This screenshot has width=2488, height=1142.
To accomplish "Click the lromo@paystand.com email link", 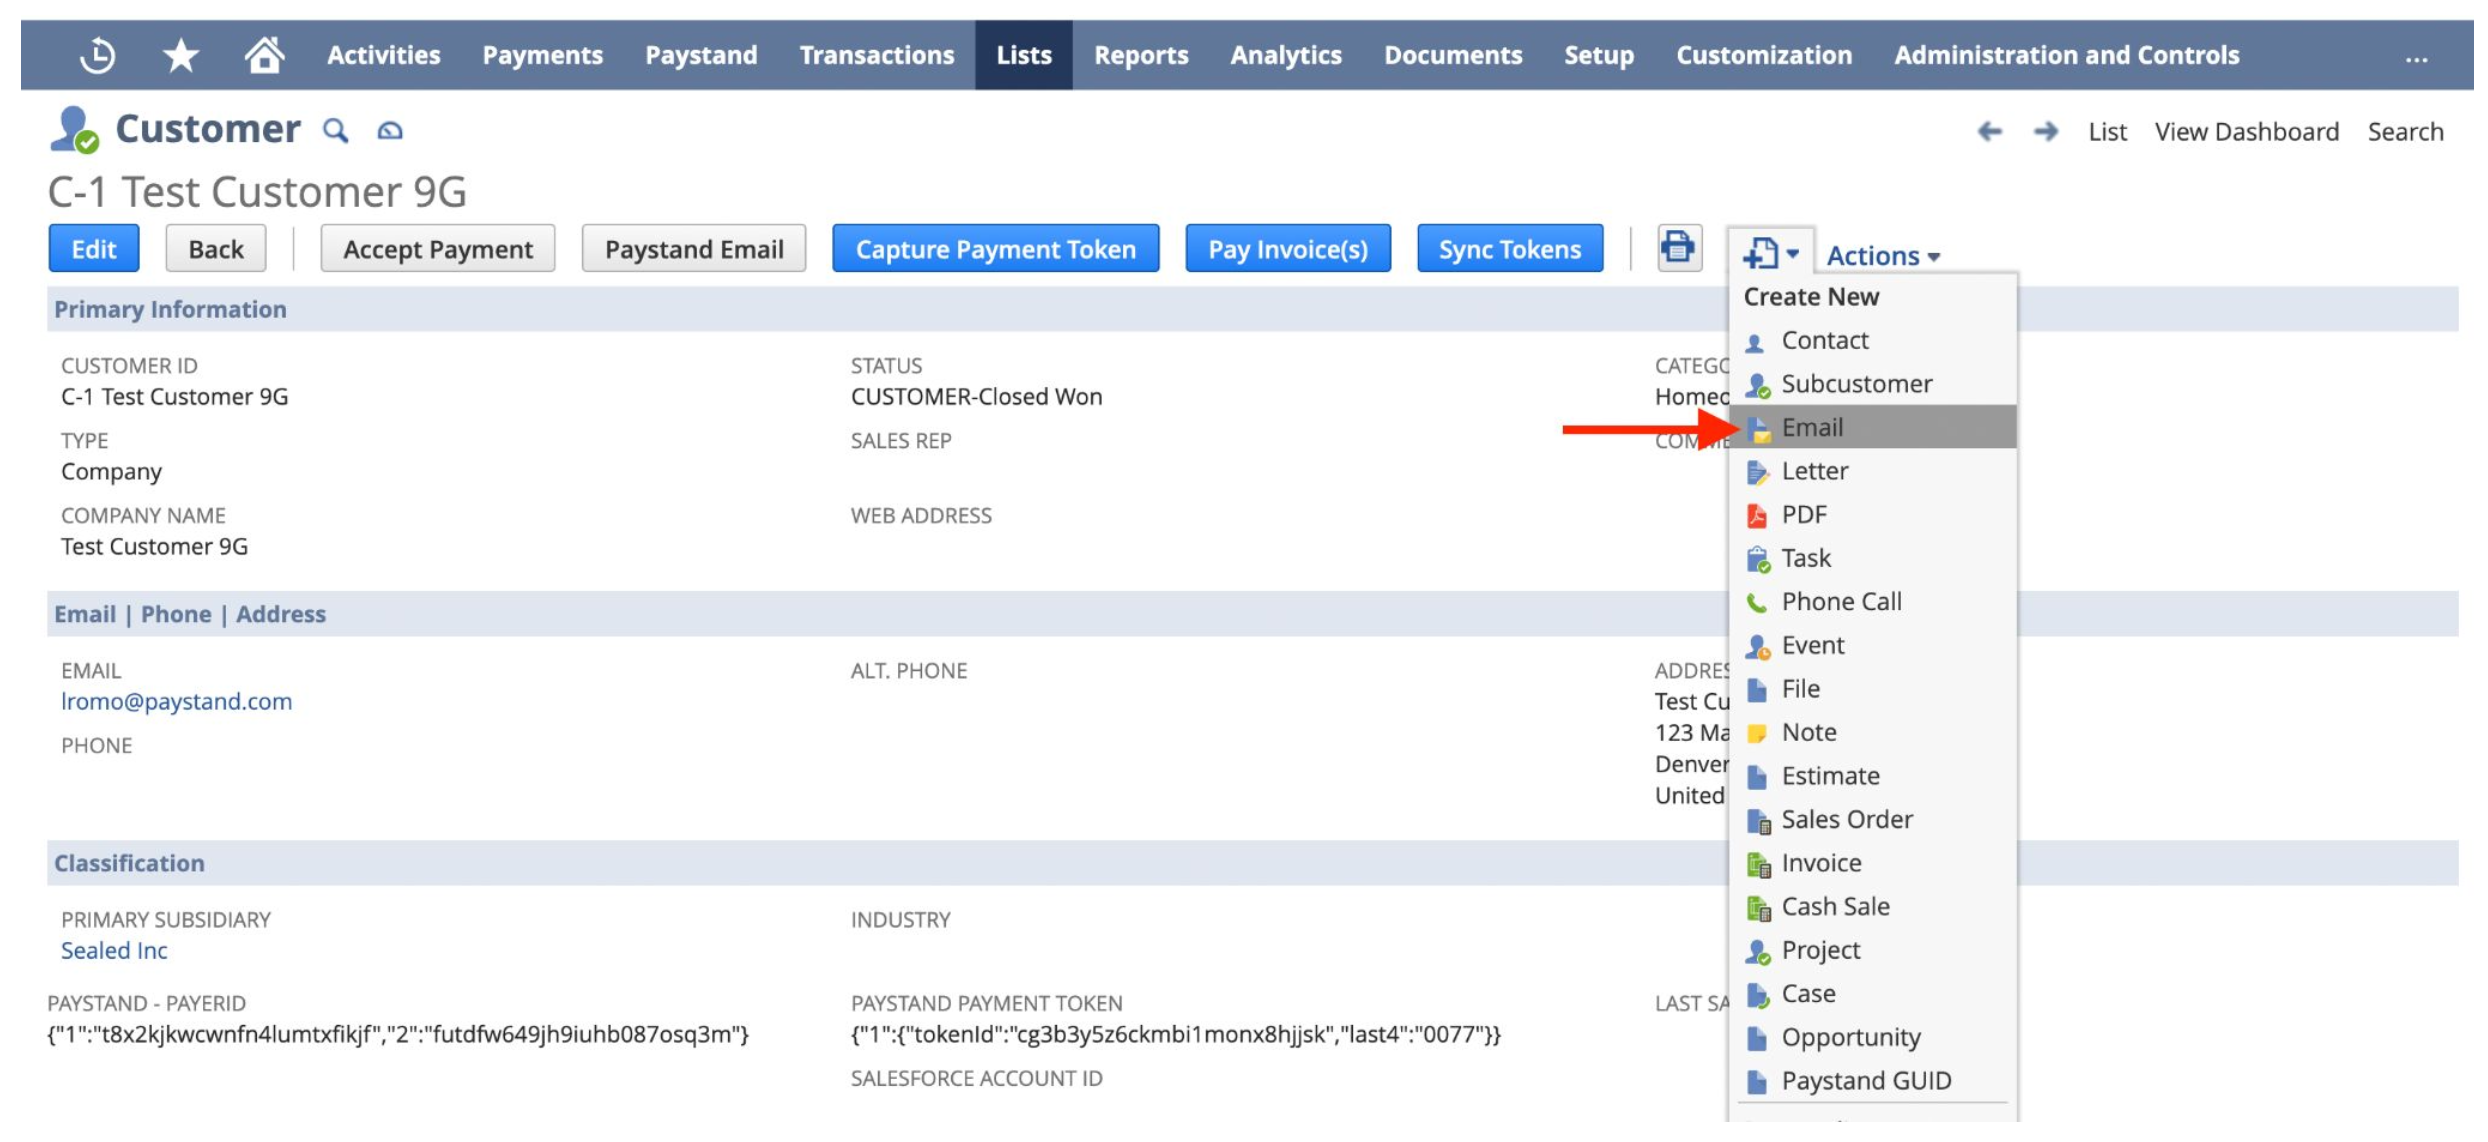I will pyautogui.click(x=177, y=701).
